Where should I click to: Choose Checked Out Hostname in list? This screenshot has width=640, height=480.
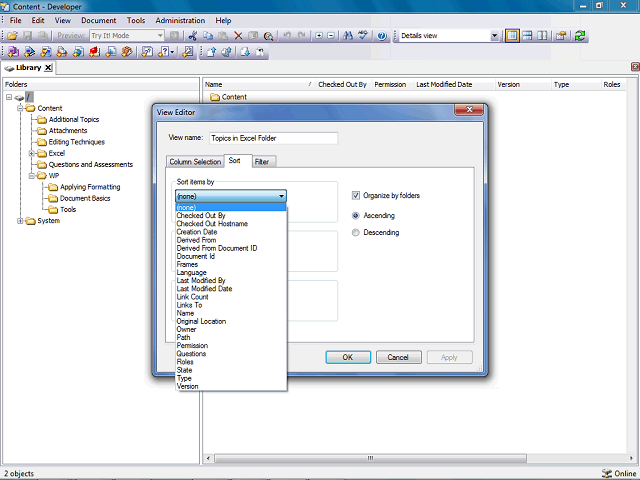[231, 224]
